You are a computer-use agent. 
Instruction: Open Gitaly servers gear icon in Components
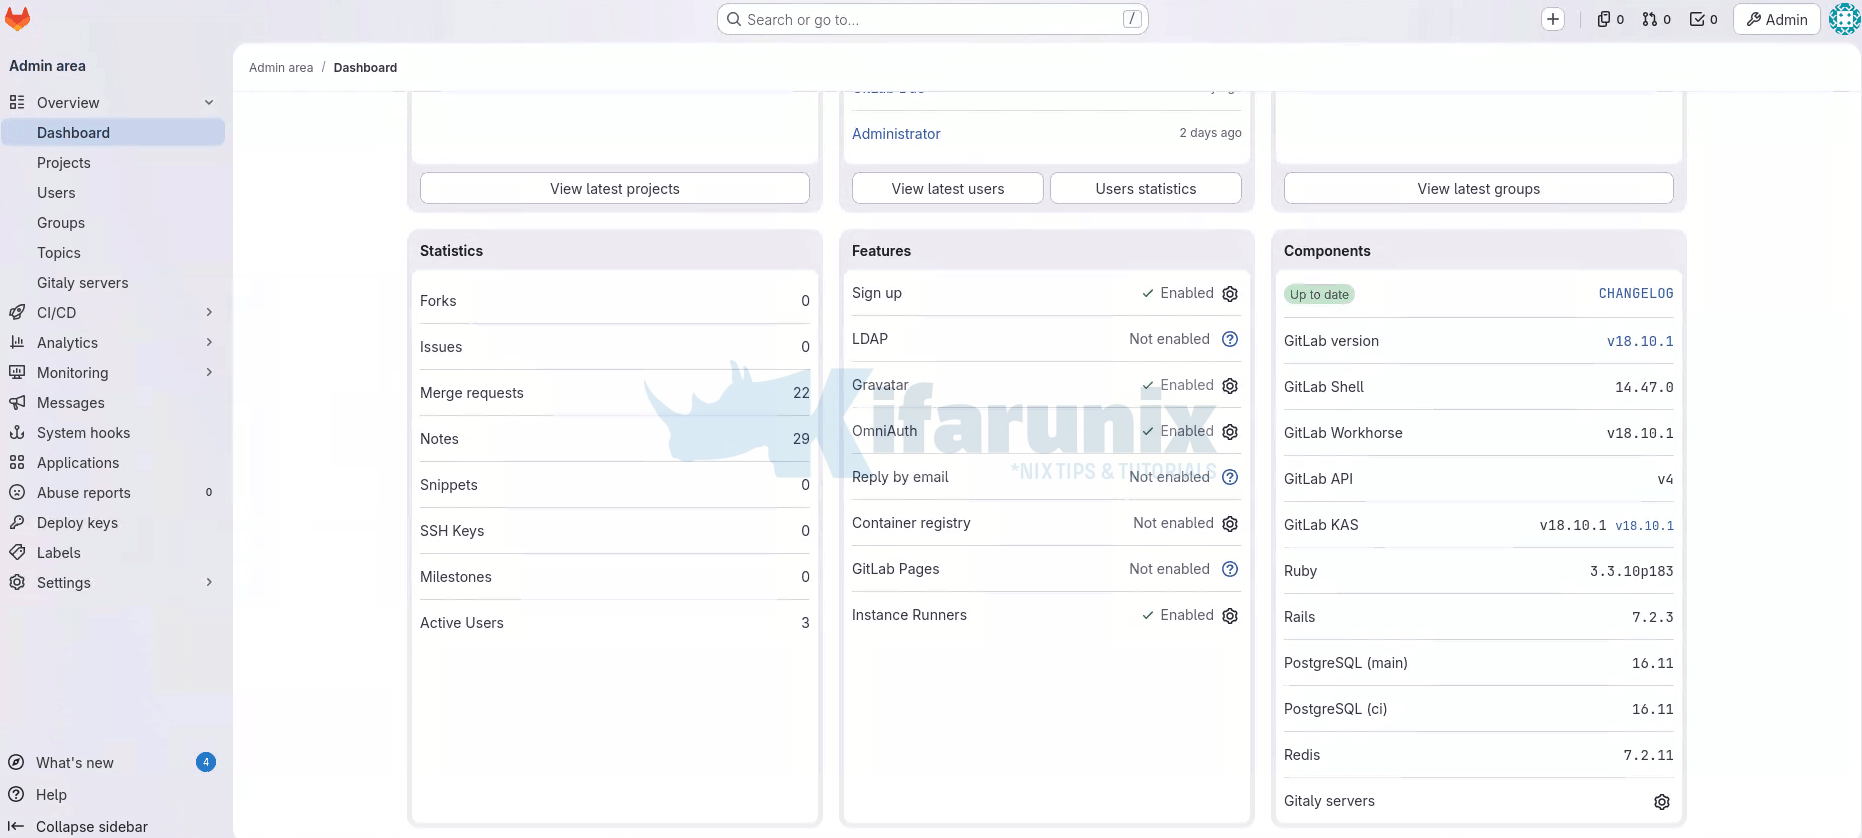pyautogui.click(x=1662, y=802)
